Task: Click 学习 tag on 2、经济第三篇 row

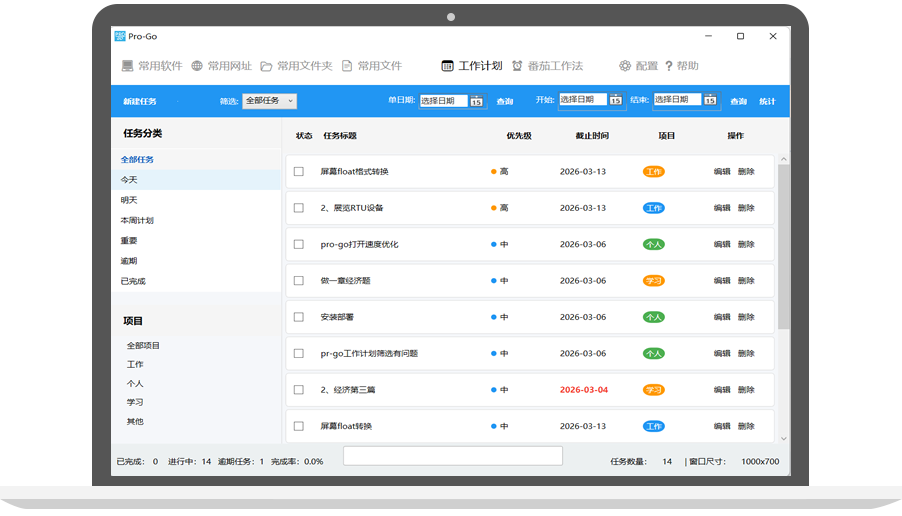Action: coord(653,389)
